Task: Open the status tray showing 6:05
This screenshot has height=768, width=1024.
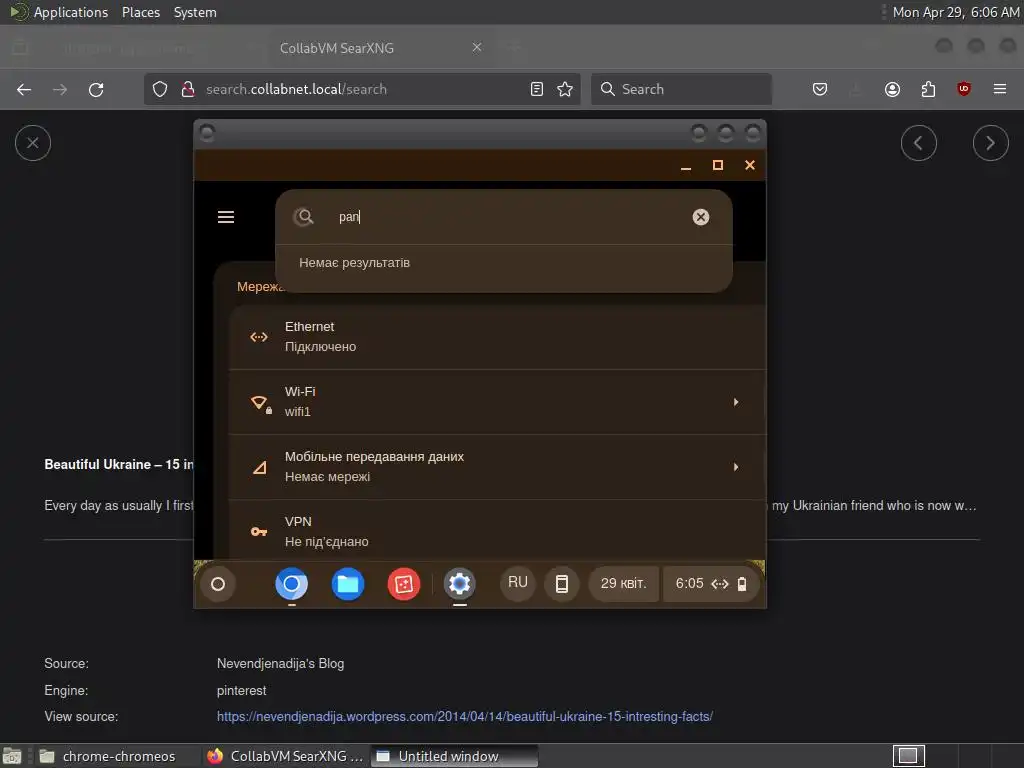Action: tap(711, 583)
